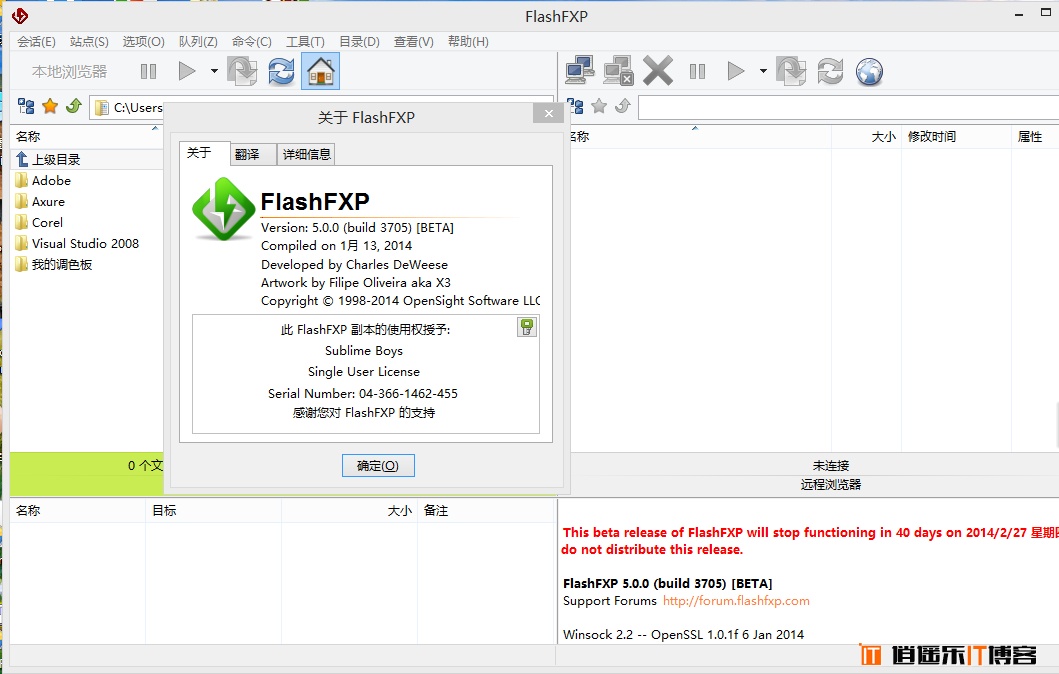Switch to the 翻译 tab
The image size is (1059, 674).
[x=253, y=155]
